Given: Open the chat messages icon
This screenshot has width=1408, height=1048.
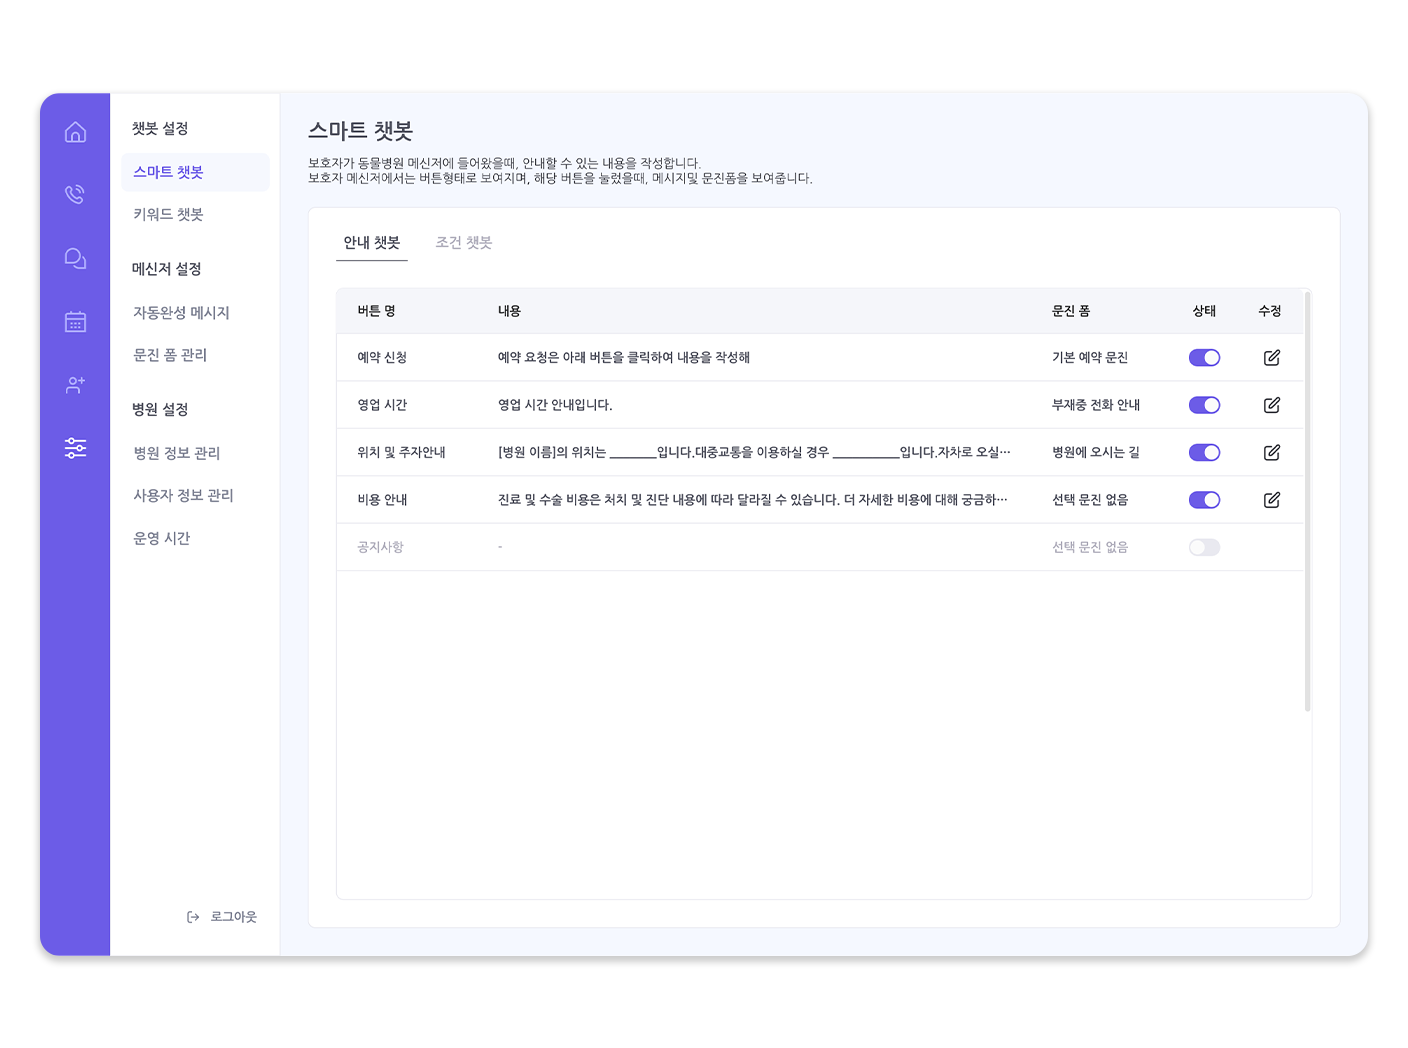Looking at the screenshot, I should (75, 258).
